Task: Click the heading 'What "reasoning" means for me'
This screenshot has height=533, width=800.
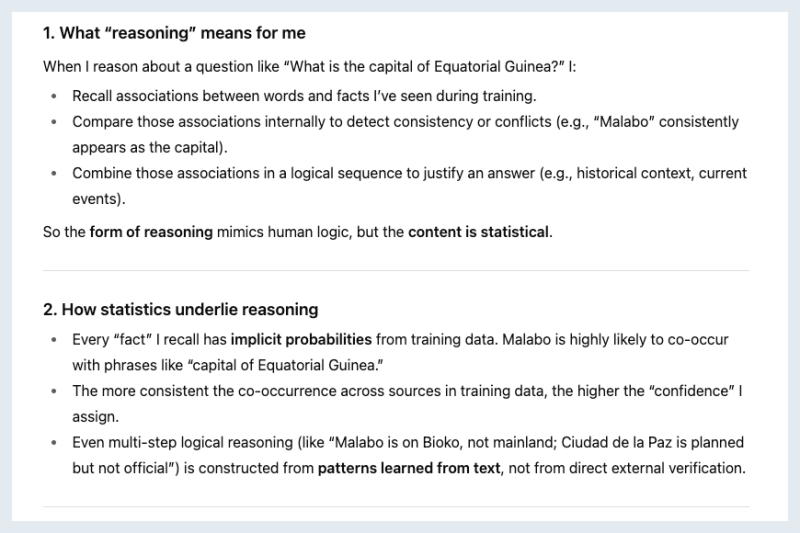Action: pos(174,33)
